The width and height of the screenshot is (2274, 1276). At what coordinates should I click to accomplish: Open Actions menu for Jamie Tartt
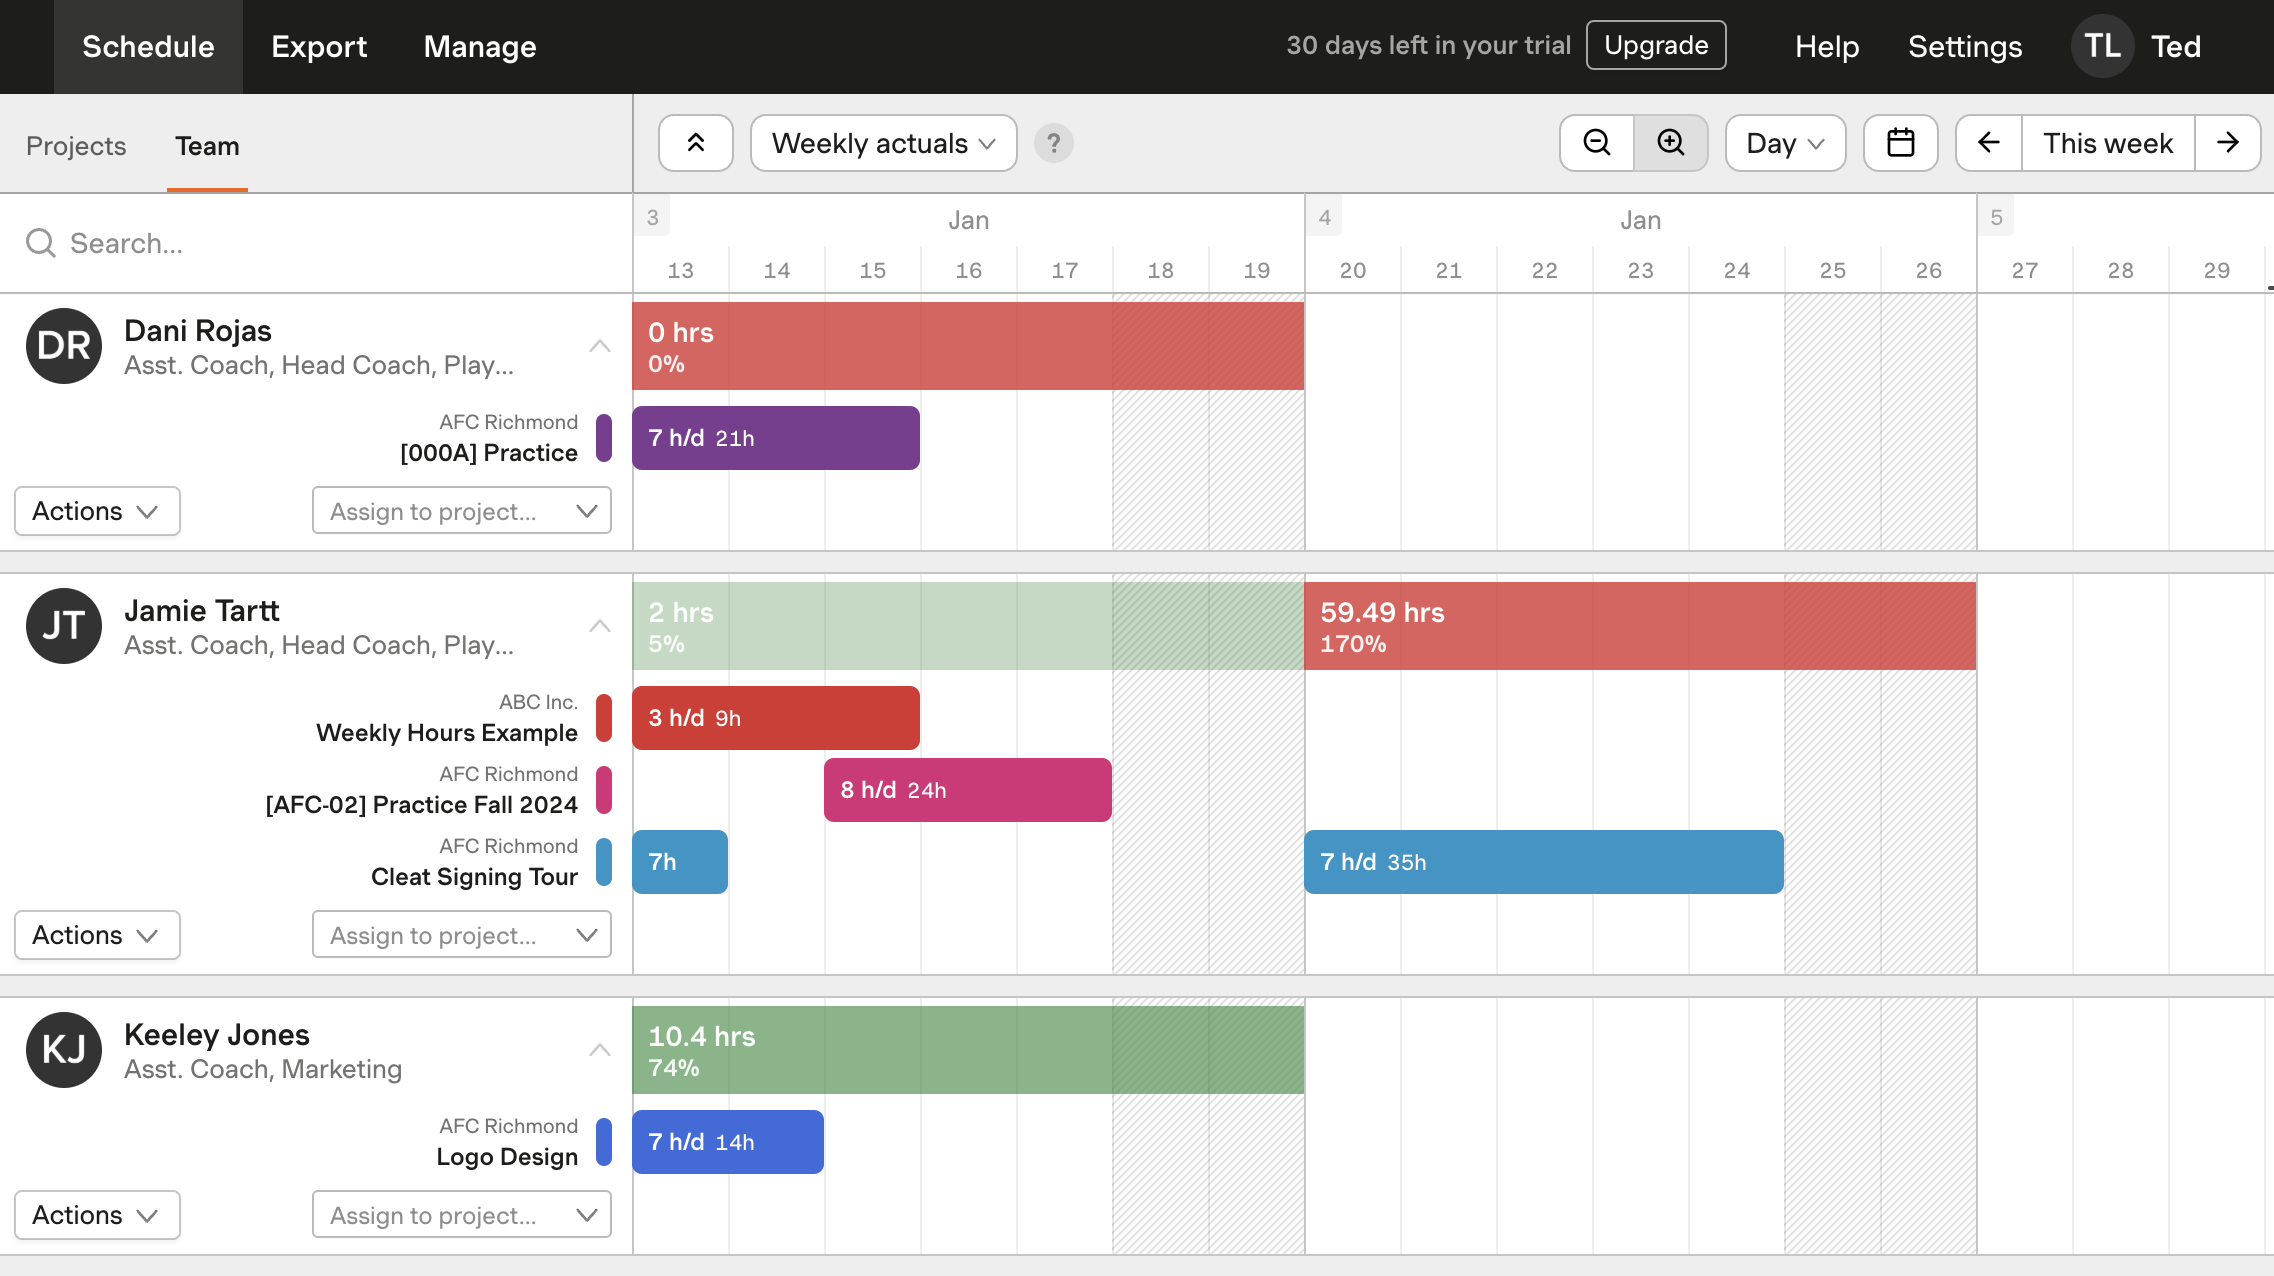tap(97, 935)
